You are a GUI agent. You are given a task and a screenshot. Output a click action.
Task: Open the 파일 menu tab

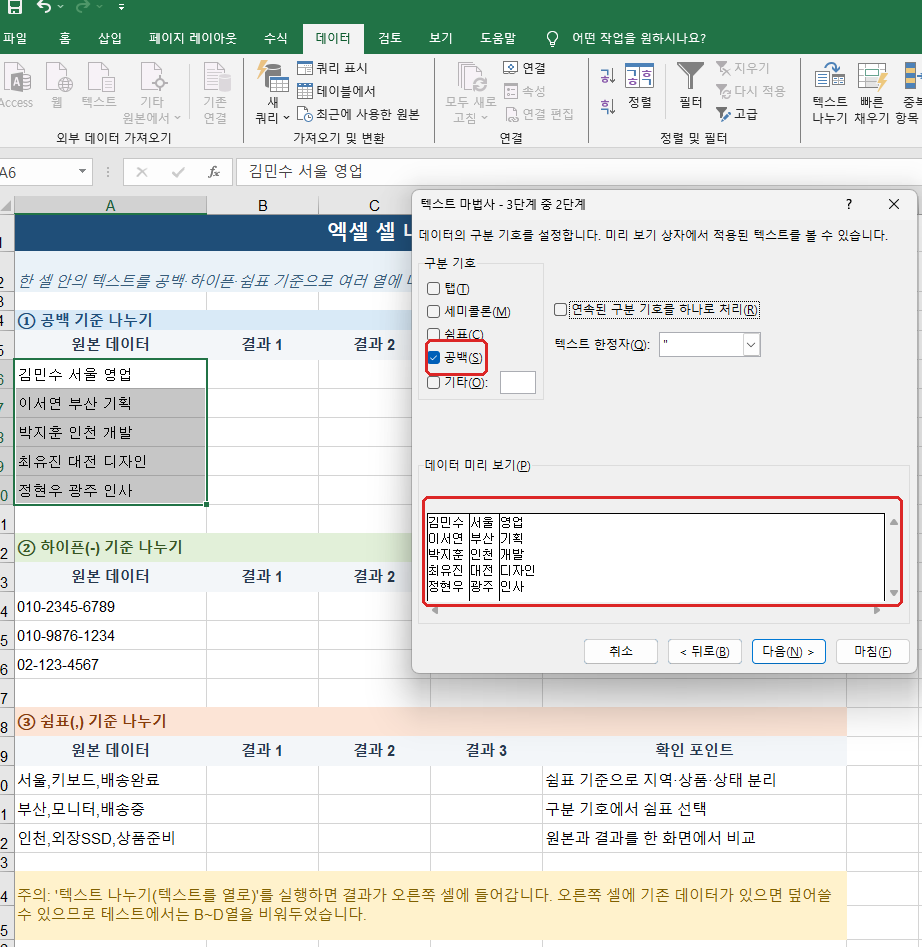pyautogui.click(x=15, y=38)
